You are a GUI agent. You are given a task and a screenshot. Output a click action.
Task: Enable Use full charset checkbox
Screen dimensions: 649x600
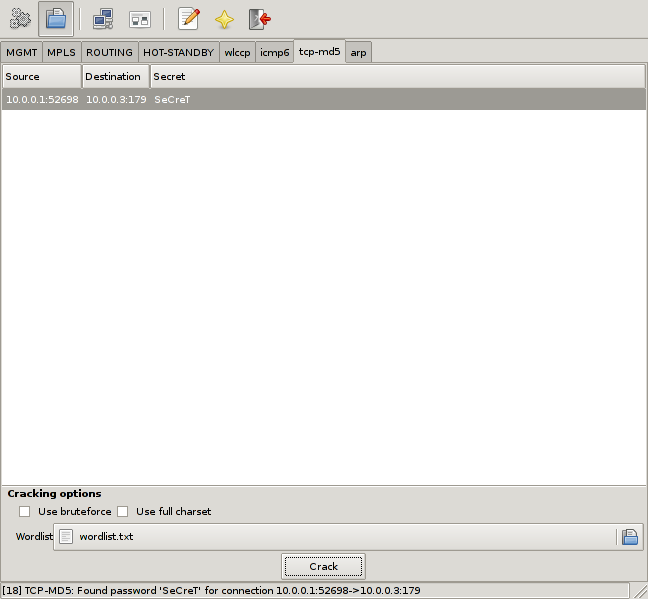[123, 511]
